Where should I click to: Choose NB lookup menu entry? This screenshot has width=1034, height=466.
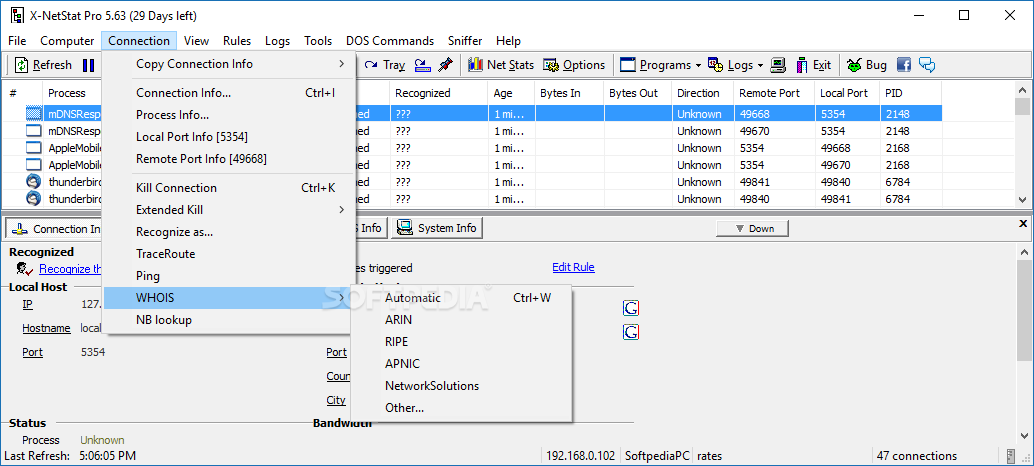tap(229, 320)
